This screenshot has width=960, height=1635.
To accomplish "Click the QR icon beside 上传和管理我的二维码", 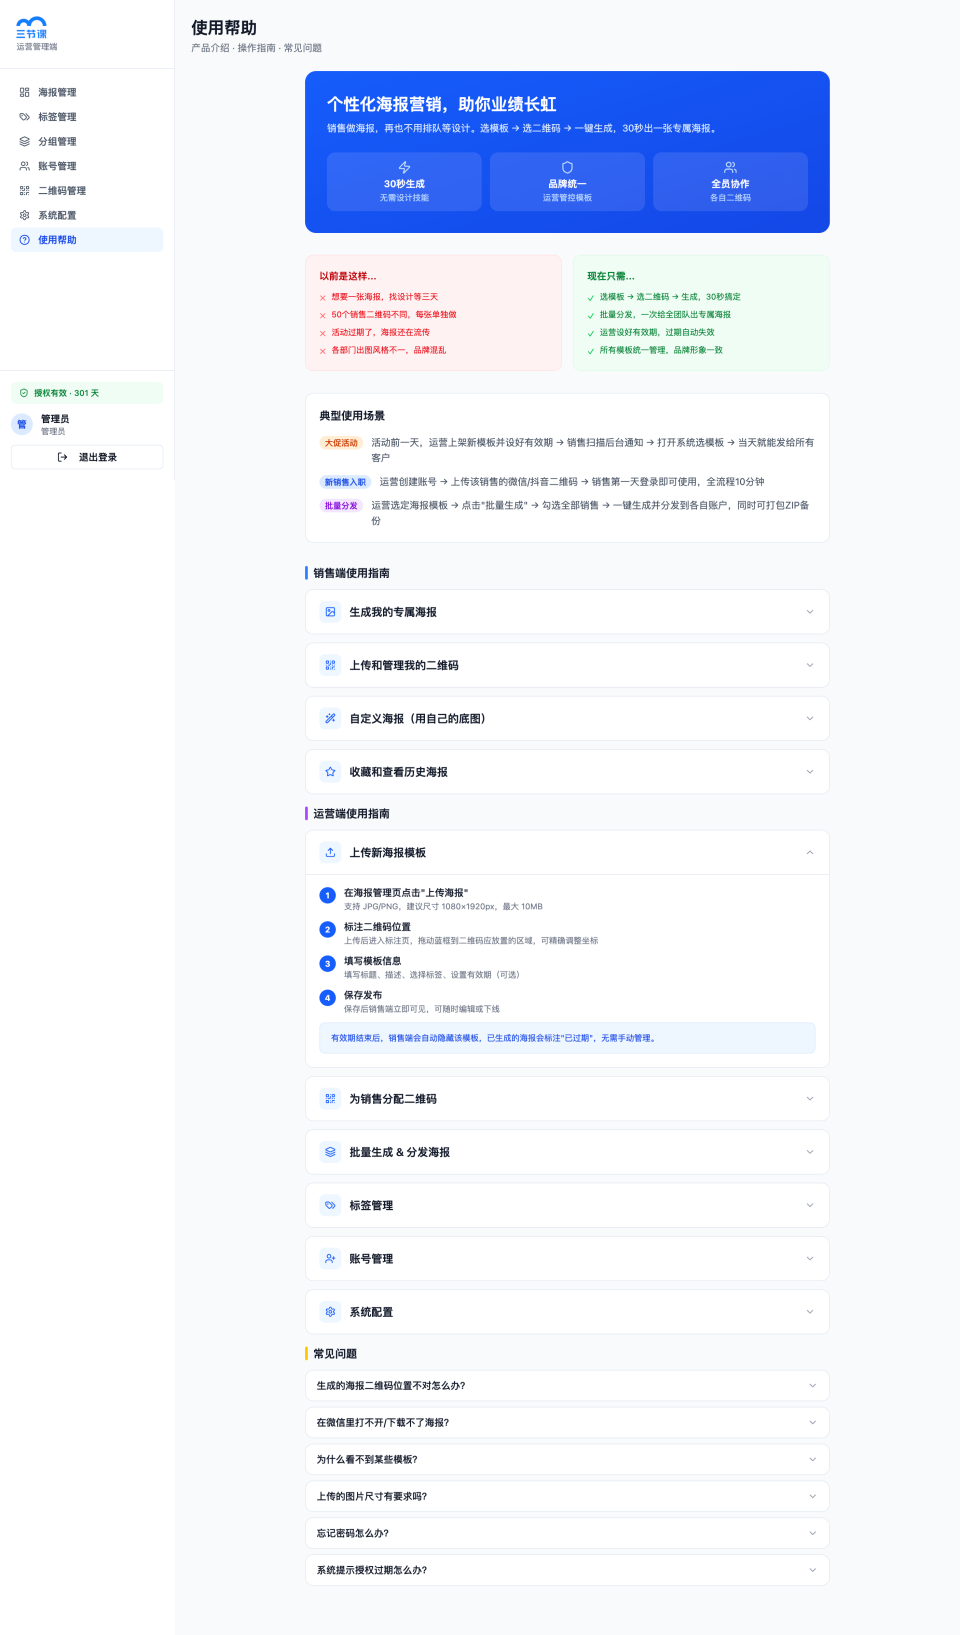I will click(x=330, y=665).
